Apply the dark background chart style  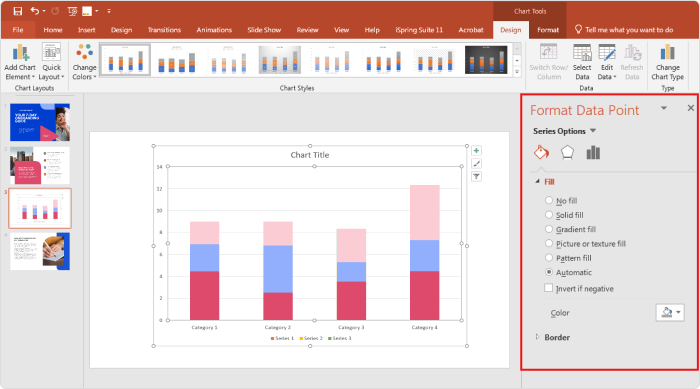[486, 59]
